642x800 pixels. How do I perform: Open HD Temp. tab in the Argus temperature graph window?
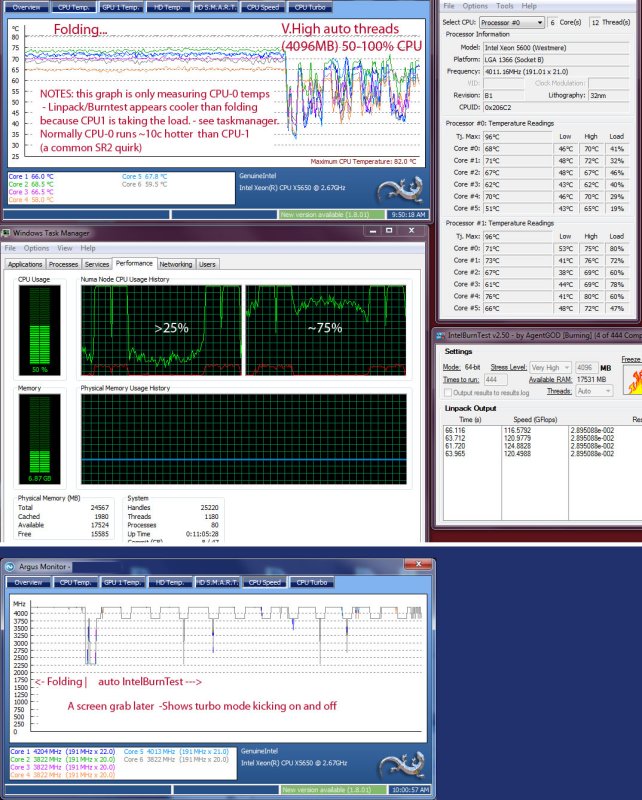(x=168, y=7)
